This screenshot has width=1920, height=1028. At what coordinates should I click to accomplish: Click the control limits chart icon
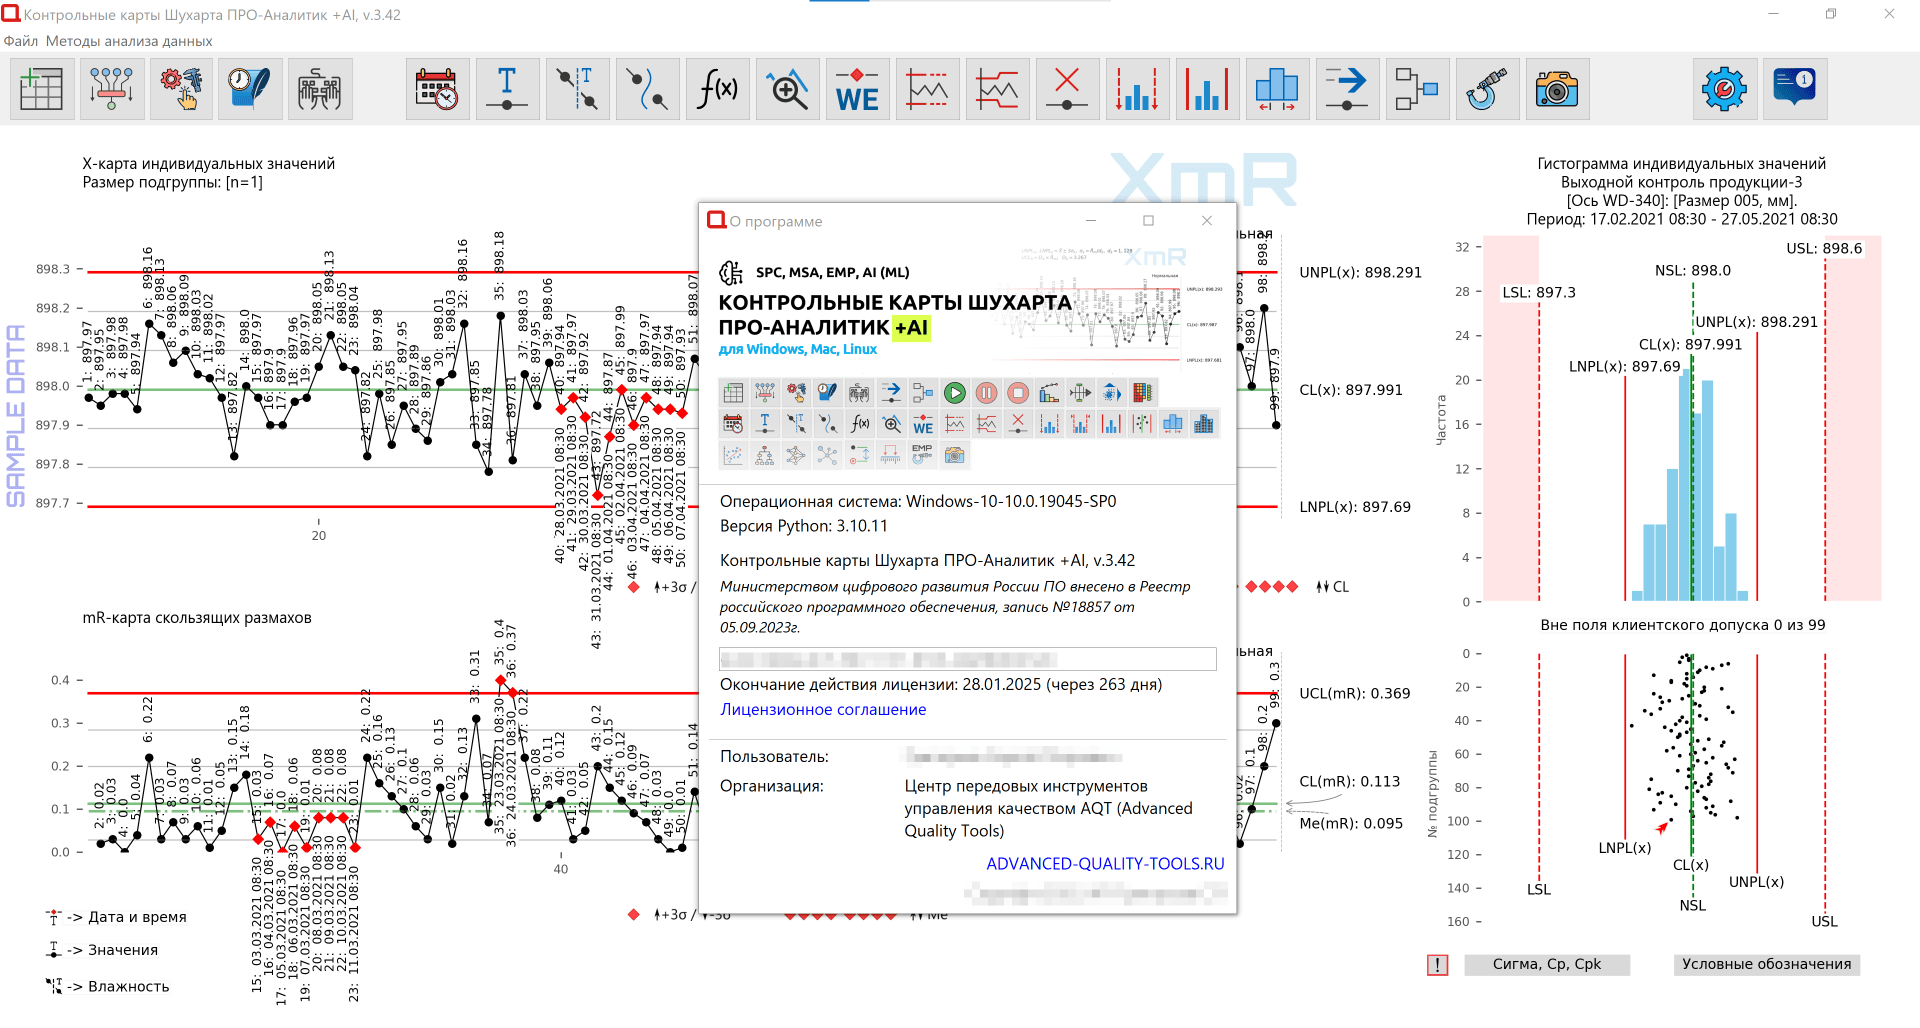click(927, 89)
